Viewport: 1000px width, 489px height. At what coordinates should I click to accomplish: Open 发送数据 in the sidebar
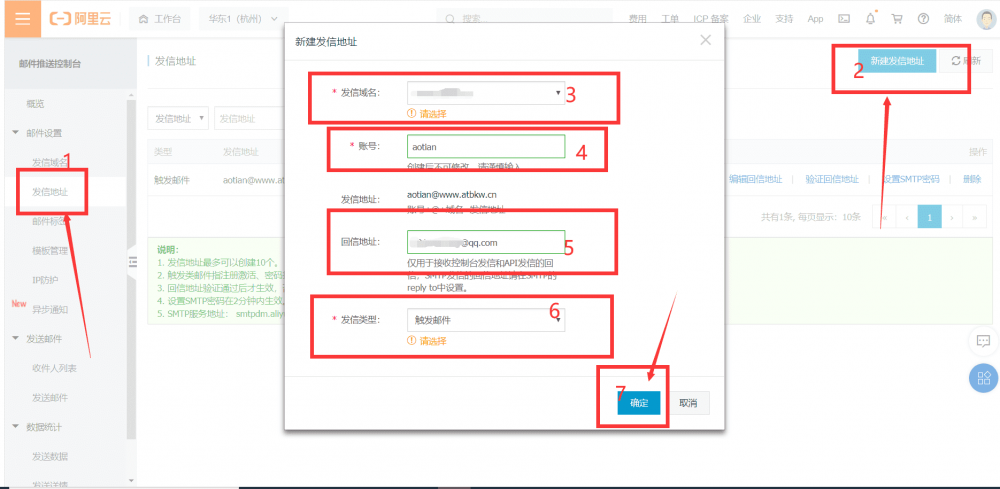(50, 456)
